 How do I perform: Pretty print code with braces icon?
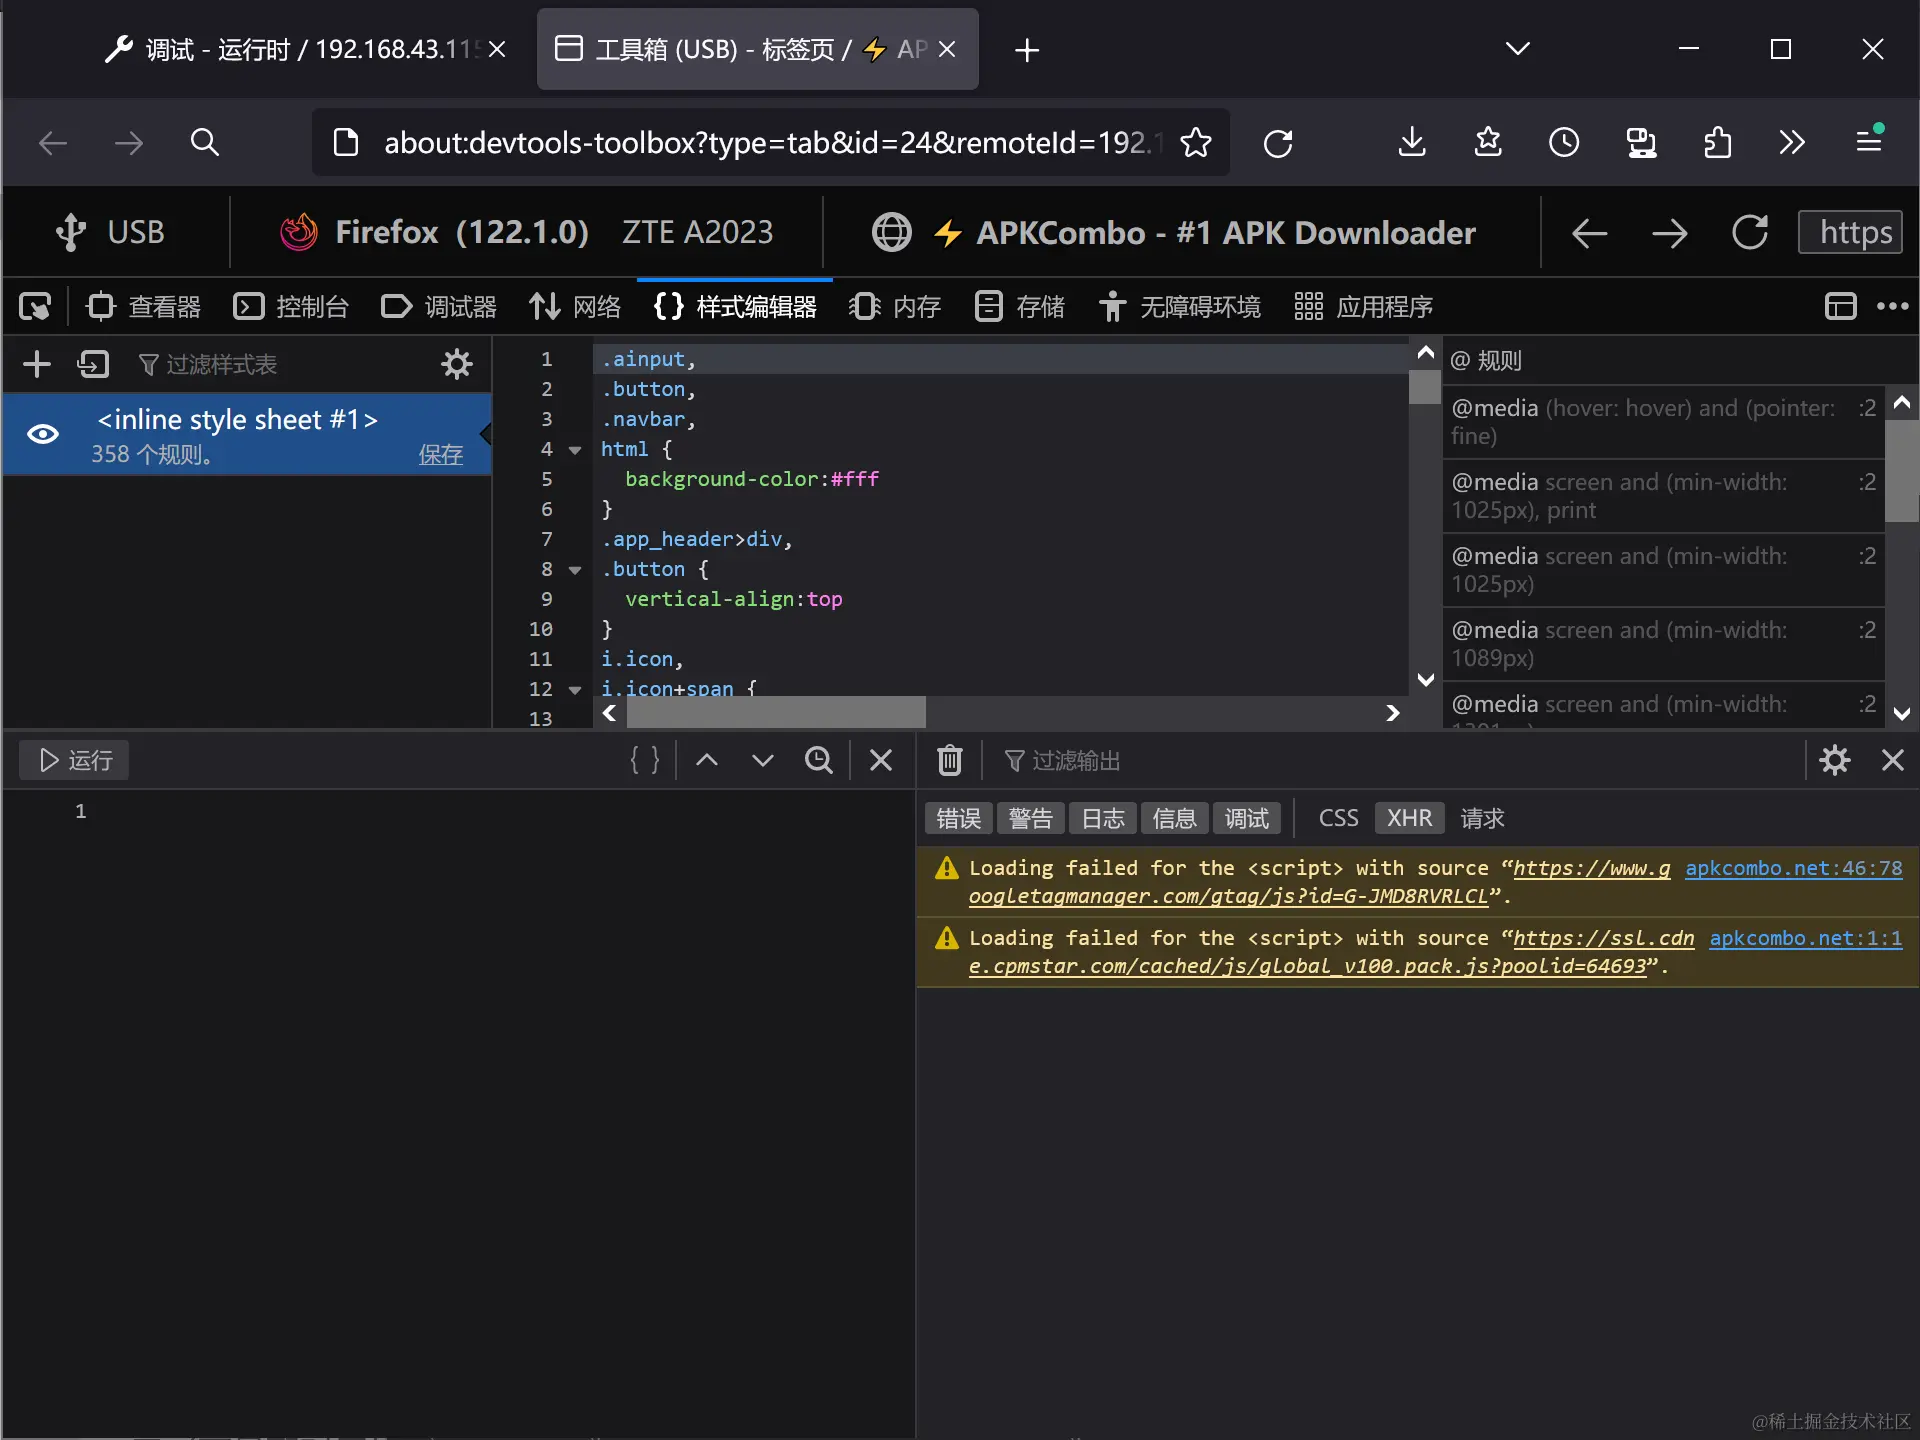(644, 761)
